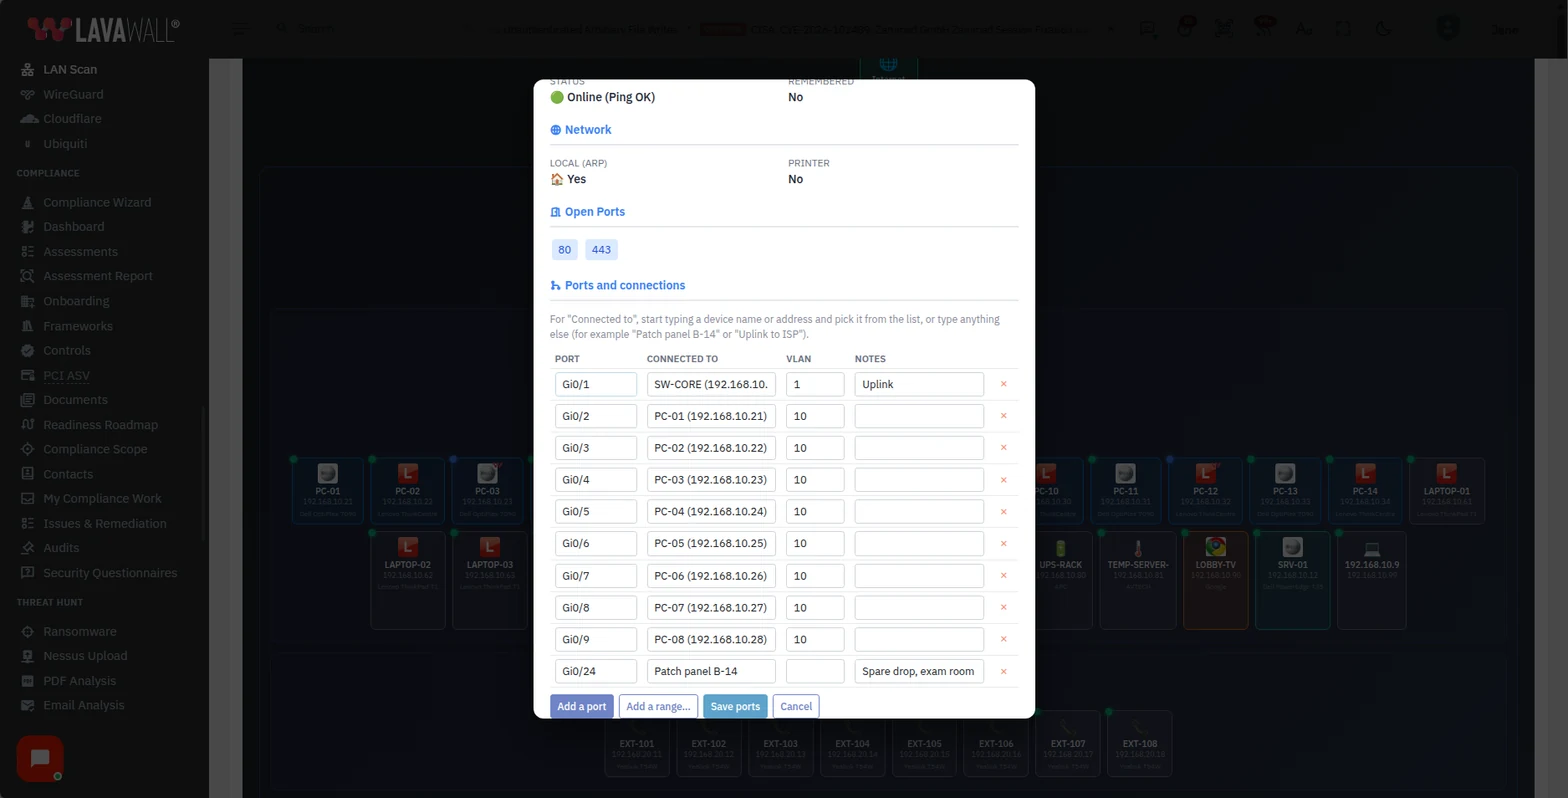This screenshot has width=1568, height=798.
Task: Open PCI ASV in sidebar
Action: 66,375
